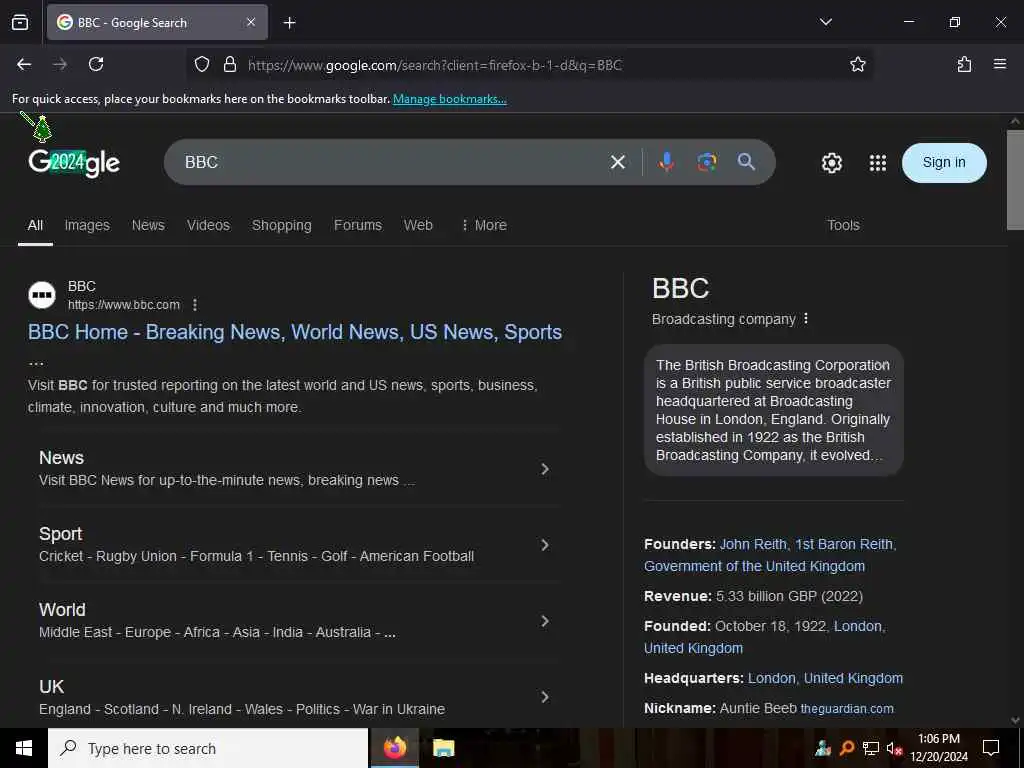Open the Windows Start menu
The image size is (1024, 768).
point(24,748)
